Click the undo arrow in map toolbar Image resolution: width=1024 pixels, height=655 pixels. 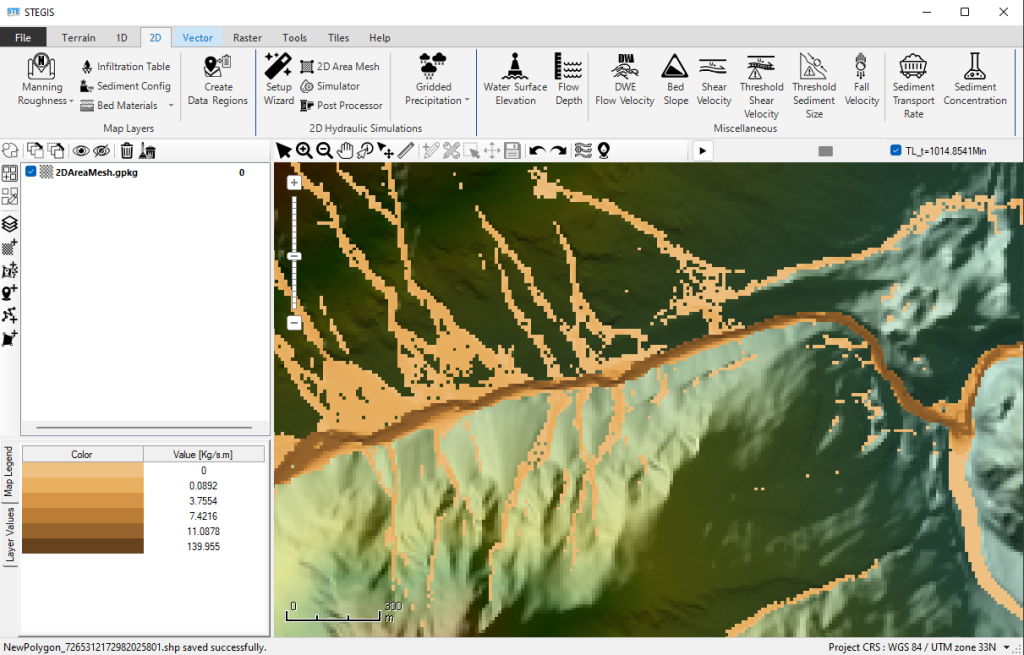(x=537, y=151)
